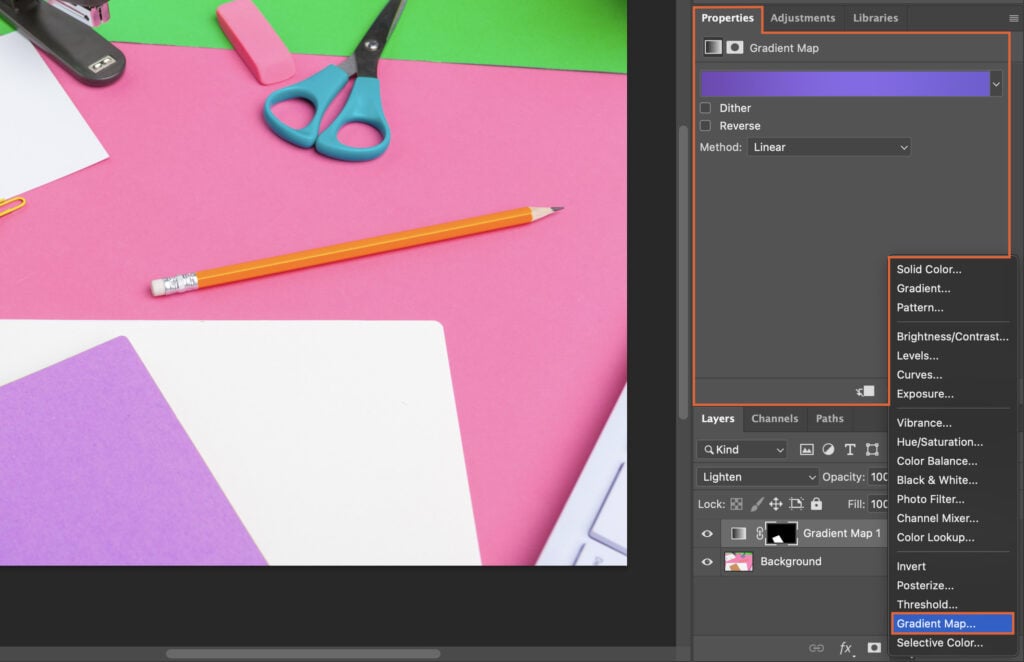The width and height of the screenshot is (1024, 662).
Task: Click the filter by type text icon
Action: coord(850,449)
